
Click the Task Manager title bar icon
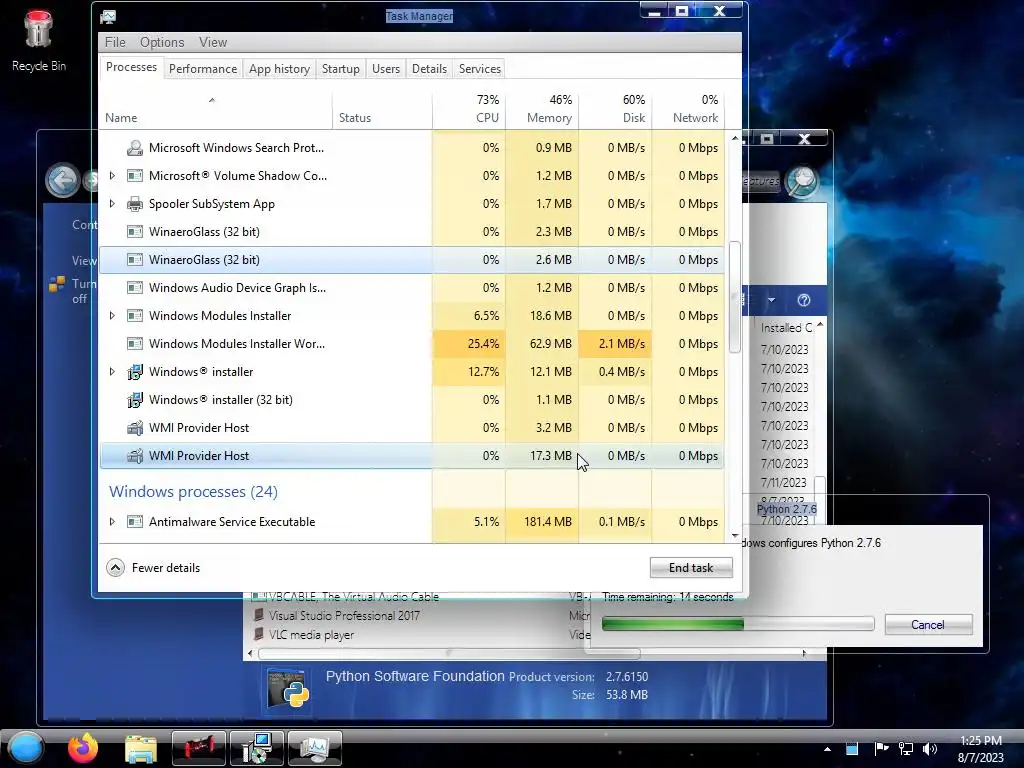tap(108, 16)
